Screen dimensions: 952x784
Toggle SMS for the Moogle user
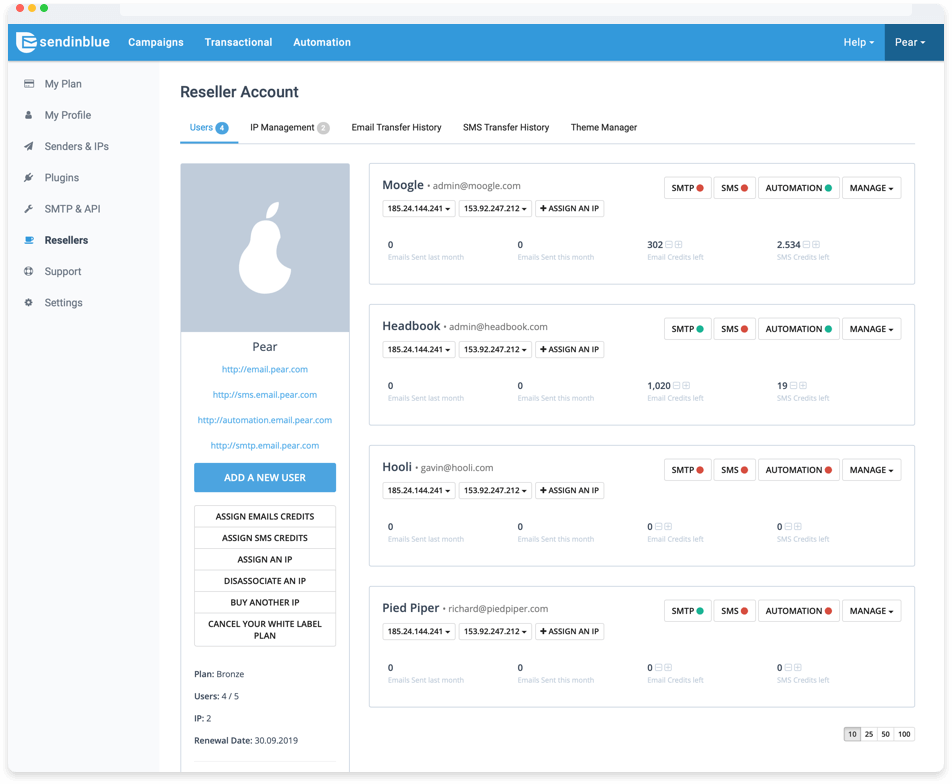[735, 188]
